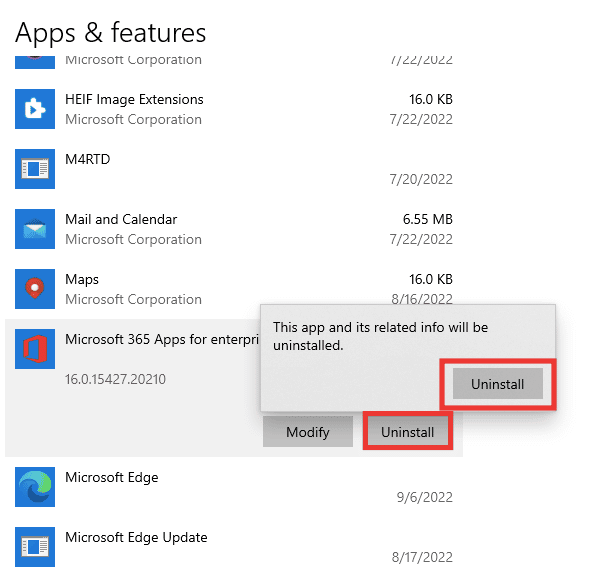Screen dimensions: 596x584
Task: Click the HEIF Image Extensions app icon
Action: pos(35,109)
